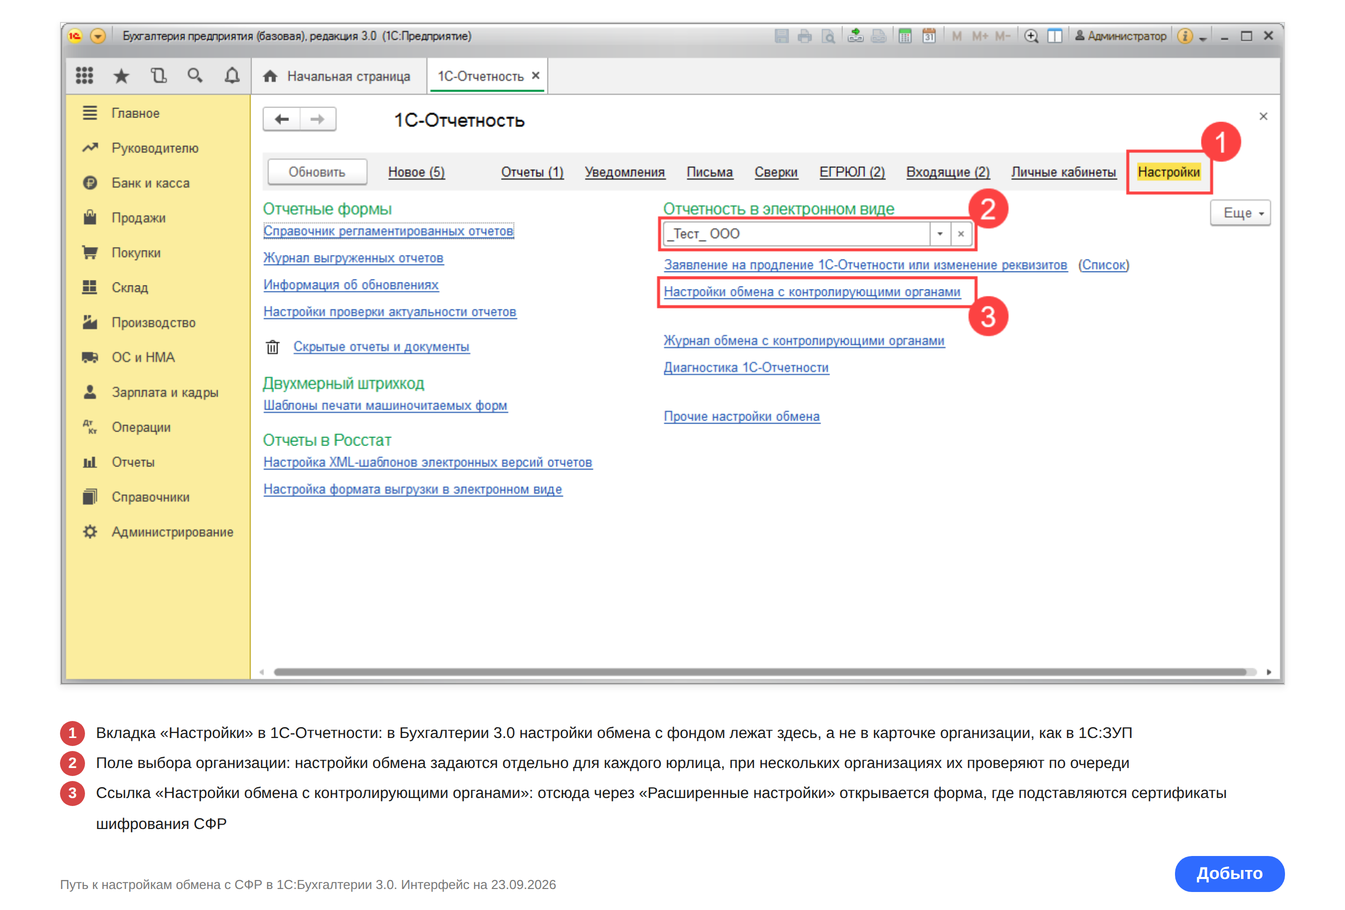Viewport: 1345px width, 910px height.
Task: Click the orange main menu dropdown circle
Action: pos(98,36)
